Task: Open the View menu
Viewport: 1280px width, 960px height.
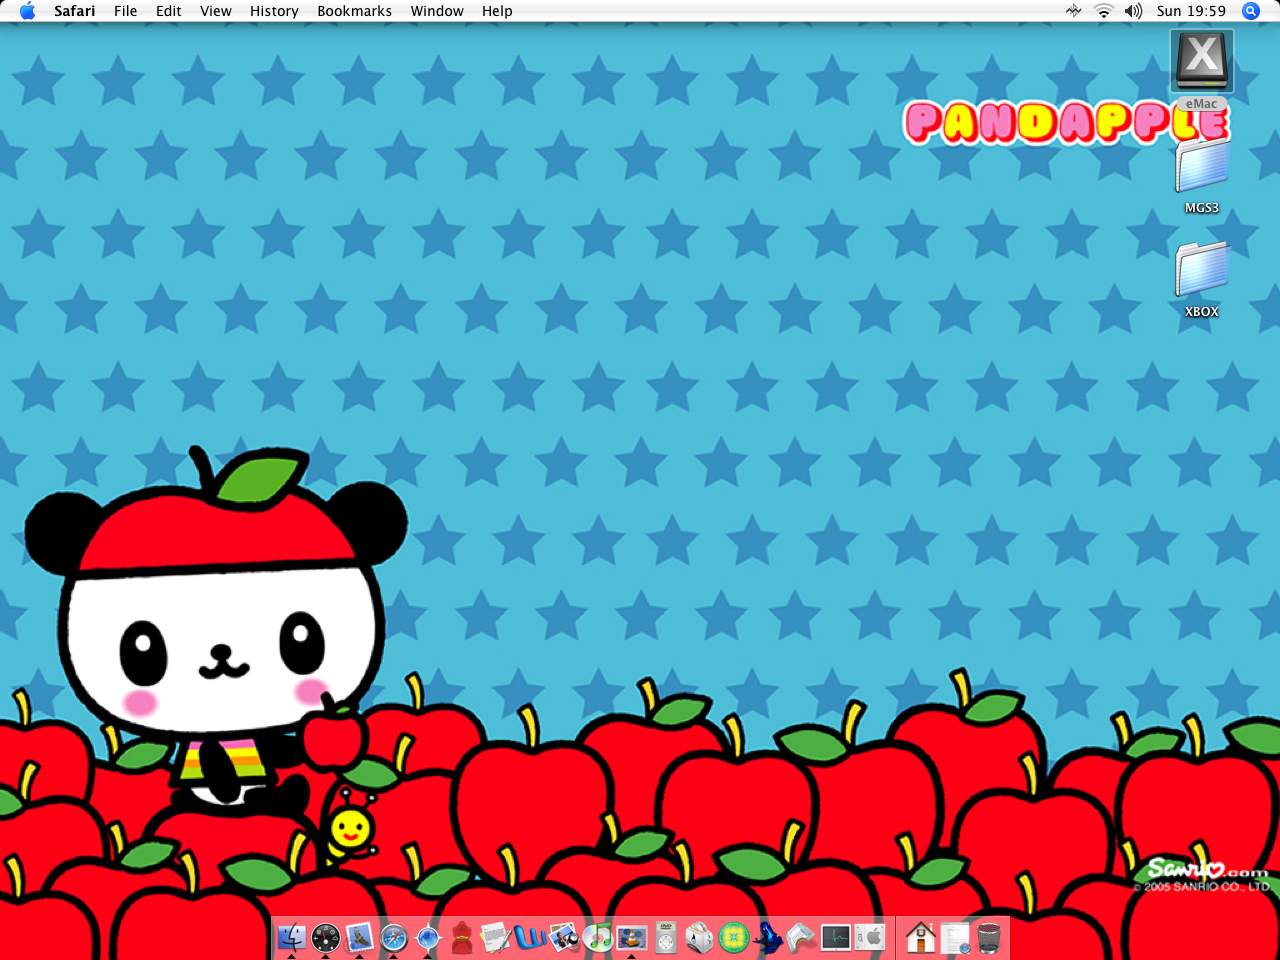Action: [x=216, y=11]
